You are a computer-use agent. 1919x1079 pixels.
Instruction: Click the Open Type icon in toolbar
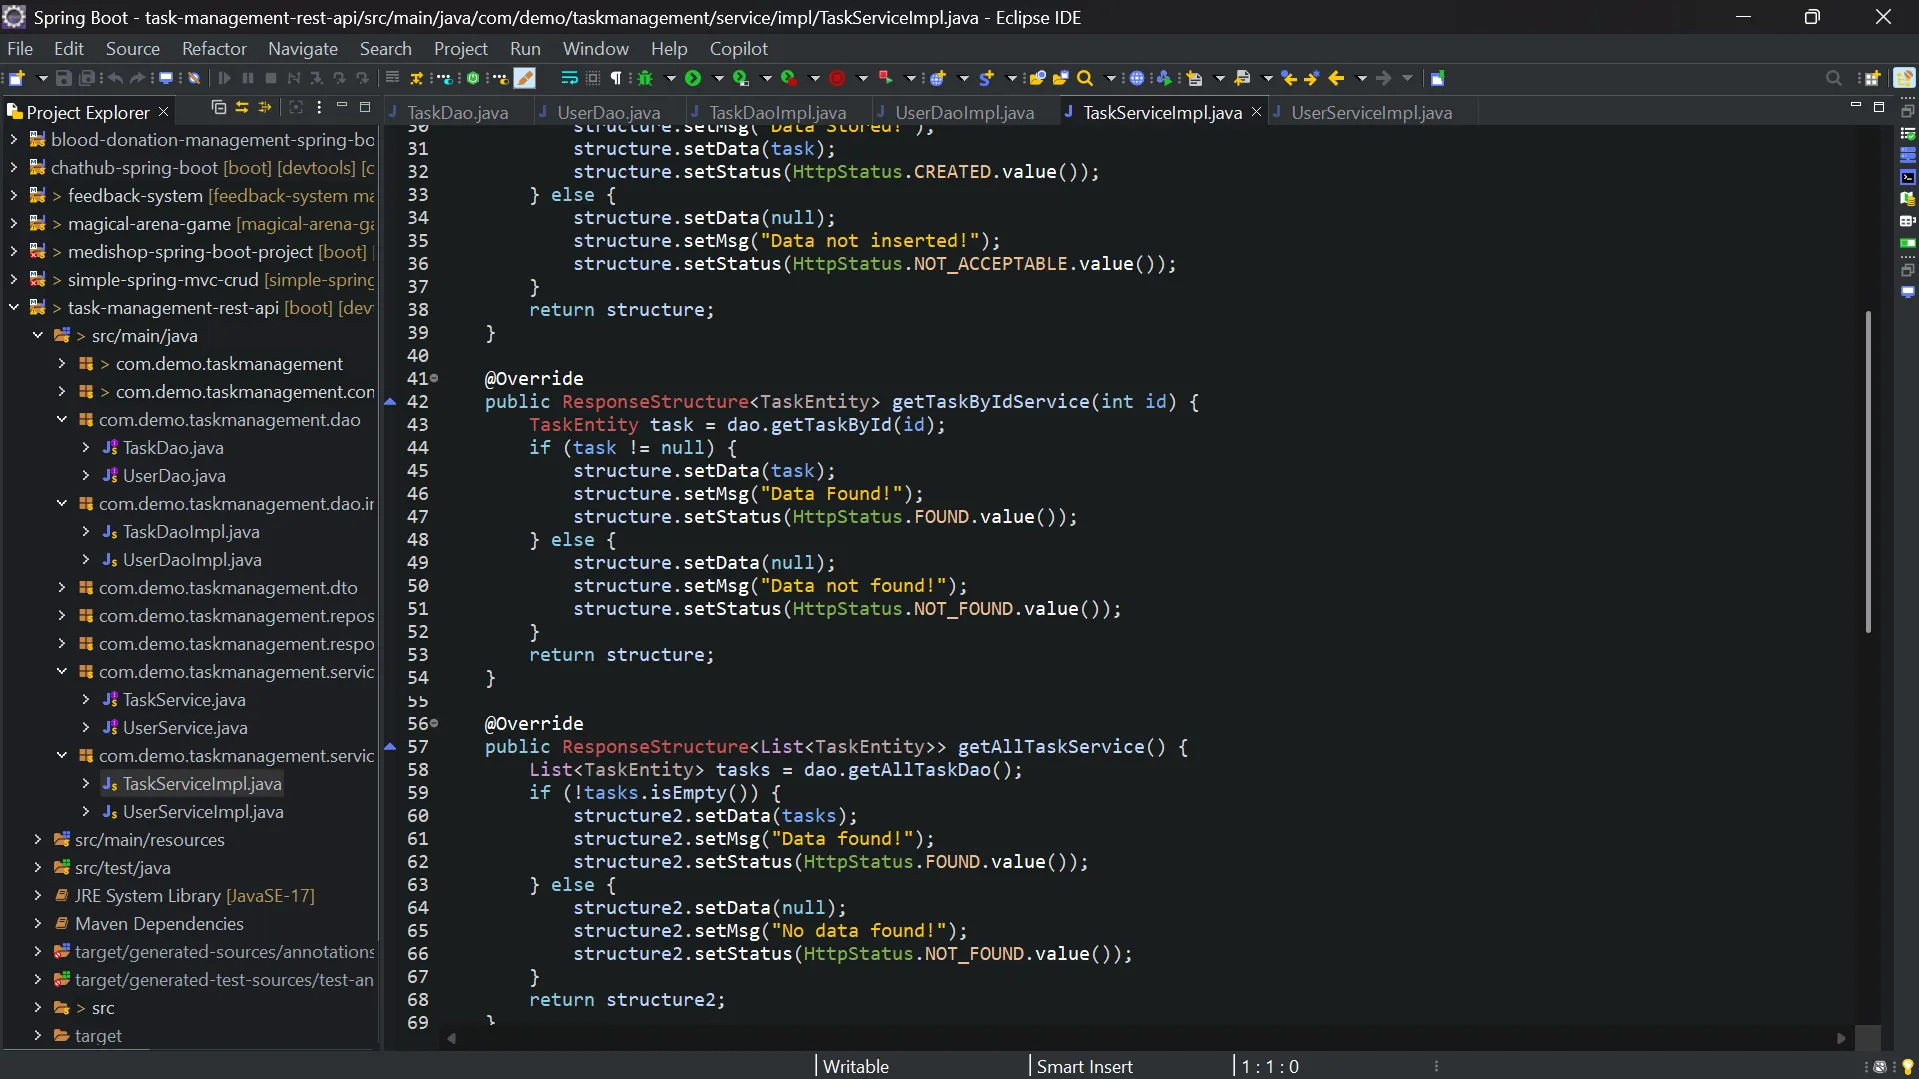(x=1037, y=78)
